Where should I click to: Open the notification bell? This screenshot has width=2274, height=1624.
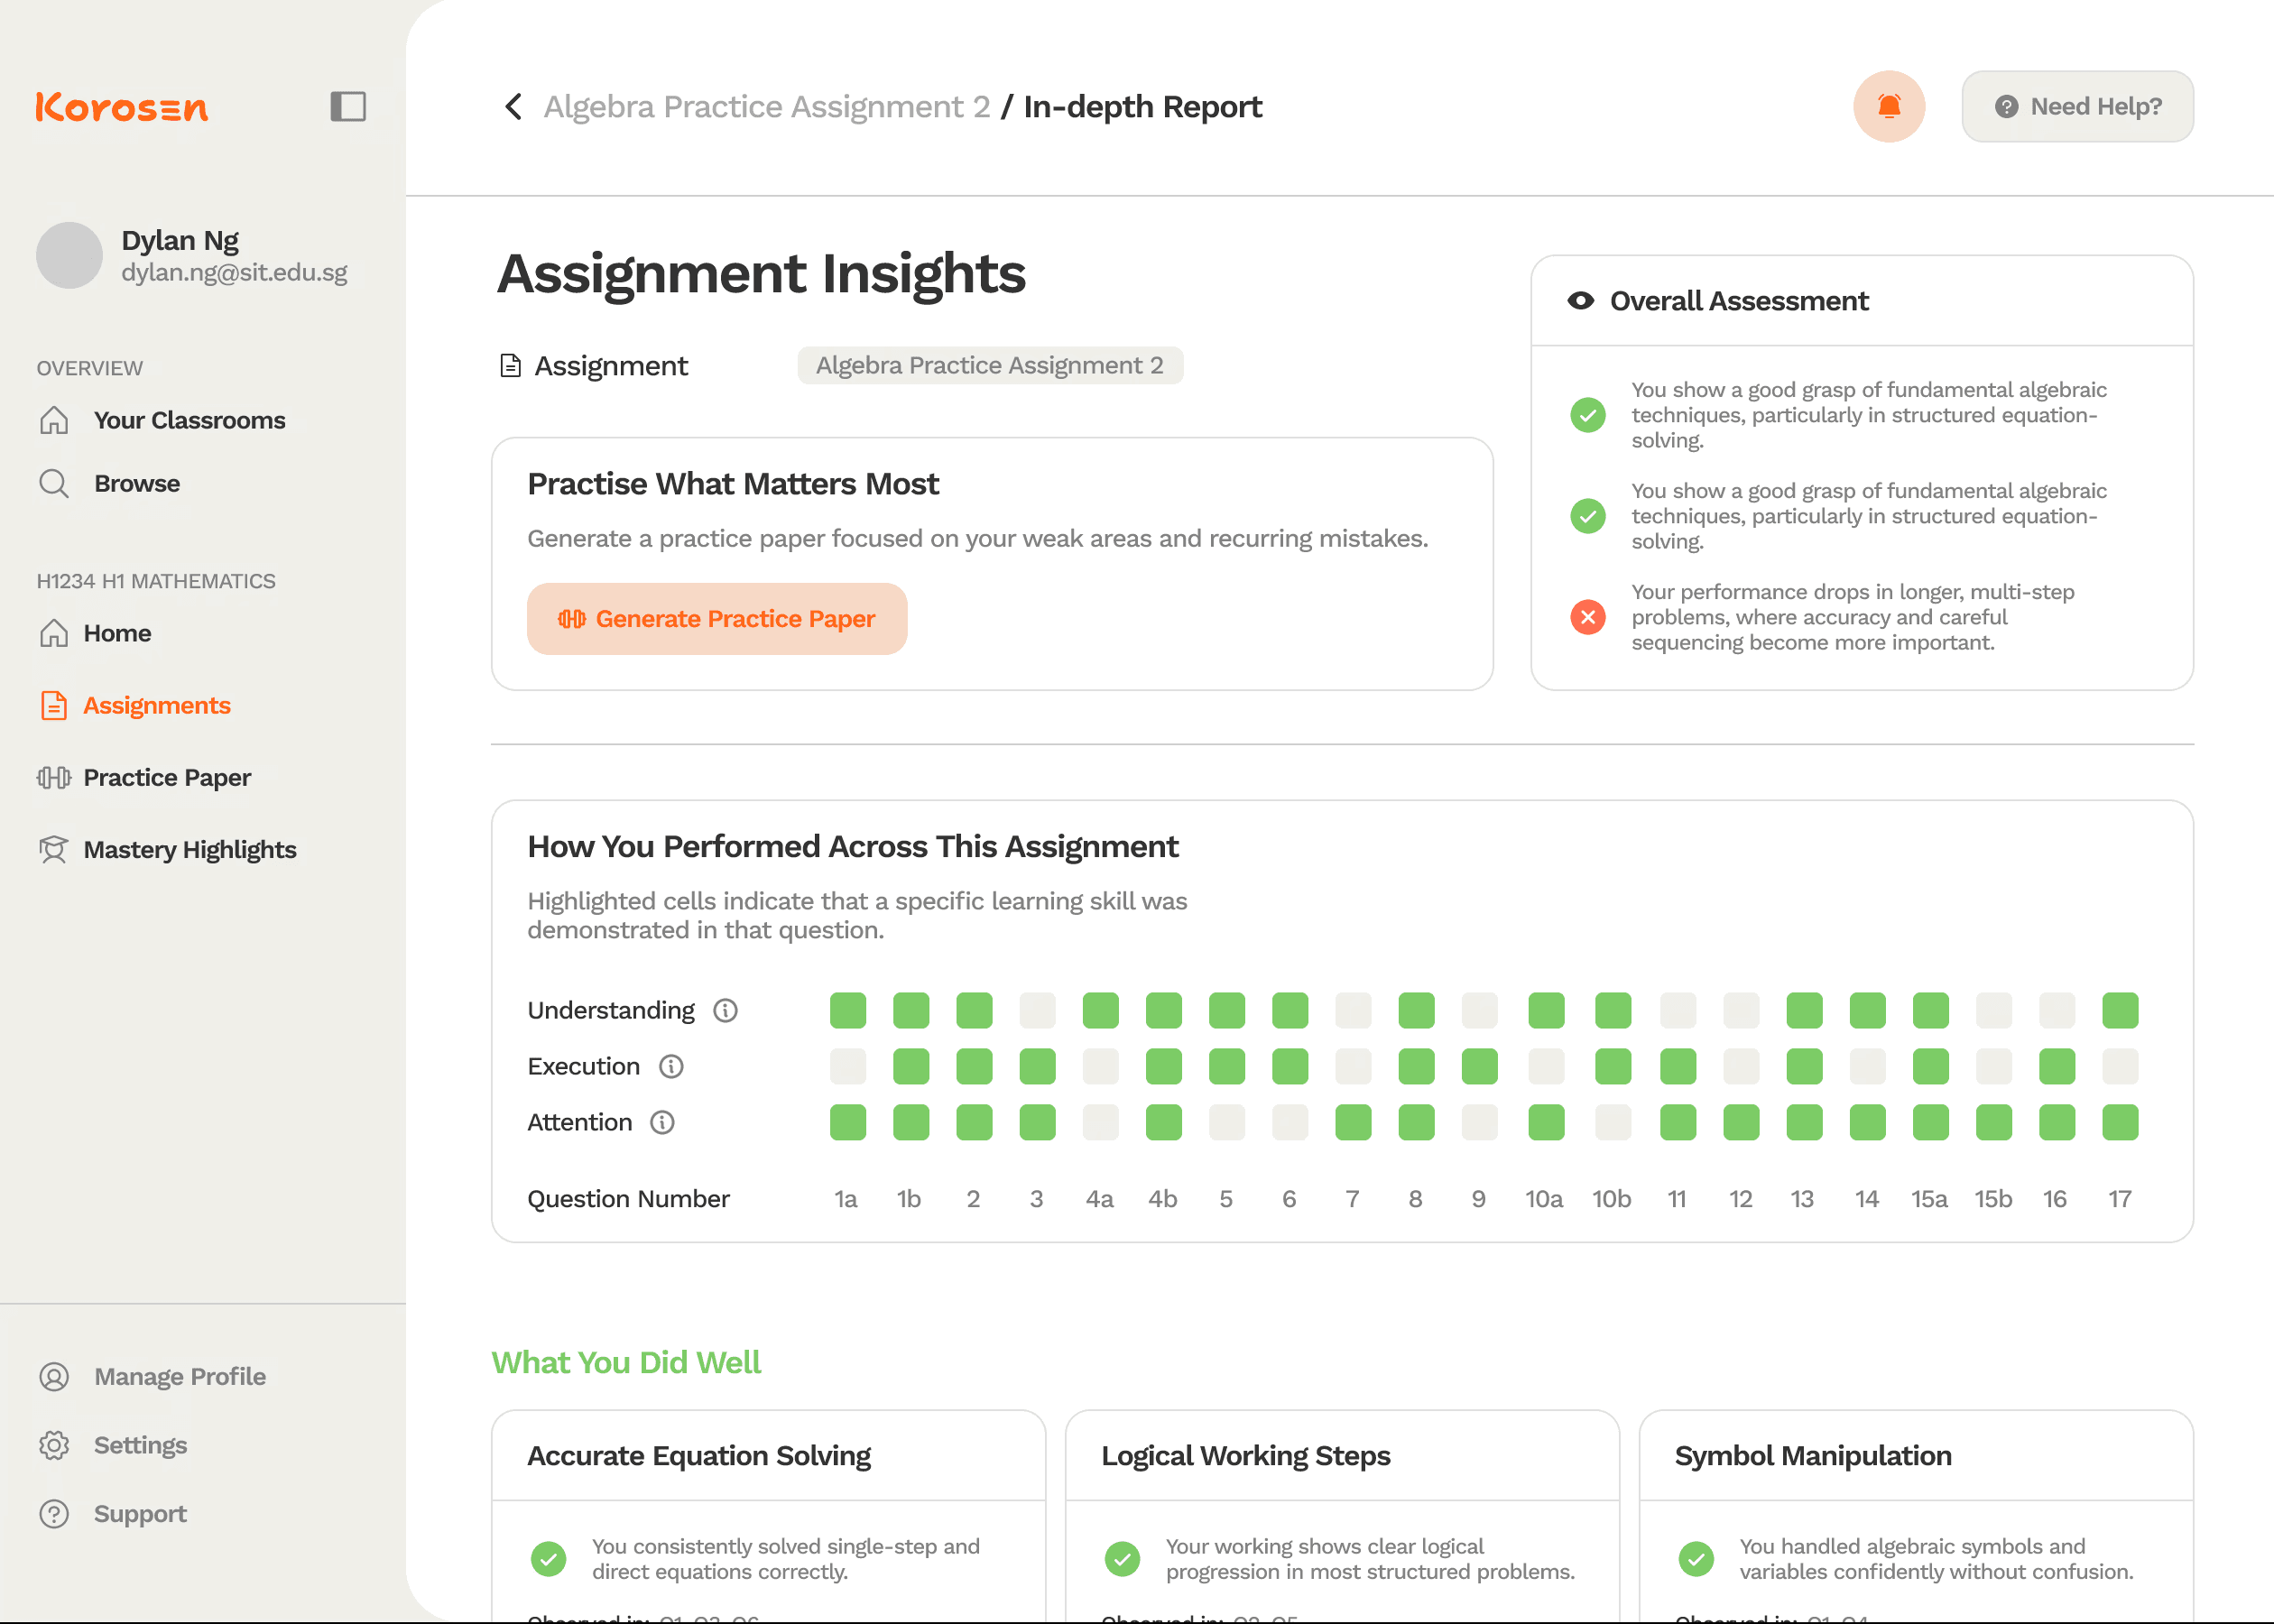(1889, 106)
